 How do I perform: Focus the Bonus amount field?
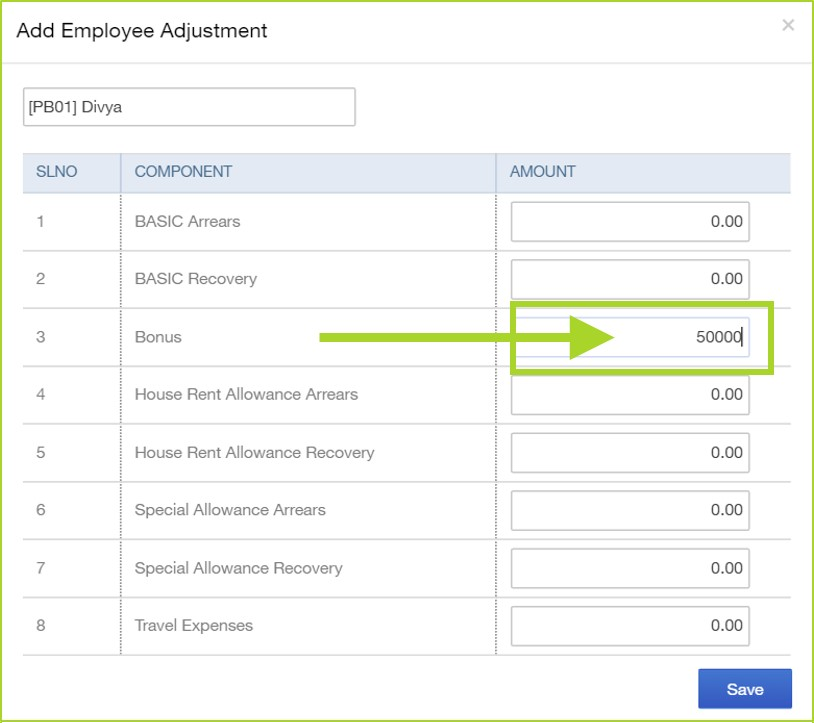[x=632, y=337]
